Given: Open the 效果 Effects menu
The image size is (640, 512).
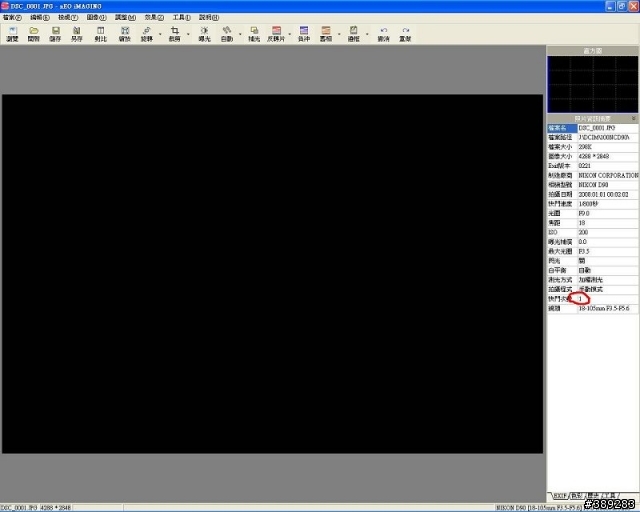Looking at the screenshot, I should tap(154, 18).
